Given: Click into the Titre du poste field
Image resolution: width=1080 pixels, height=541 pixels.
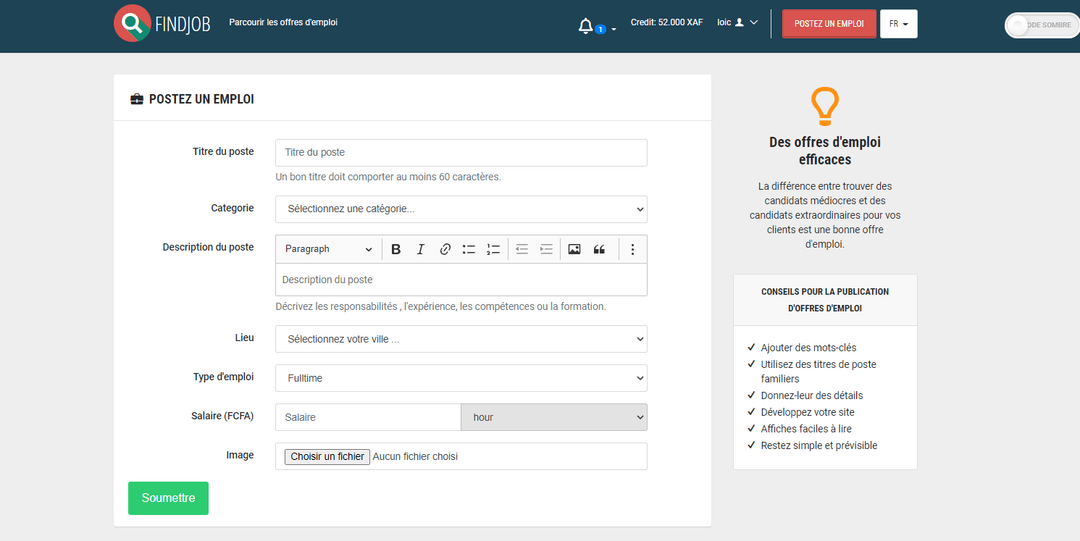Looking at the screenshot, I should tap(461, 153).
